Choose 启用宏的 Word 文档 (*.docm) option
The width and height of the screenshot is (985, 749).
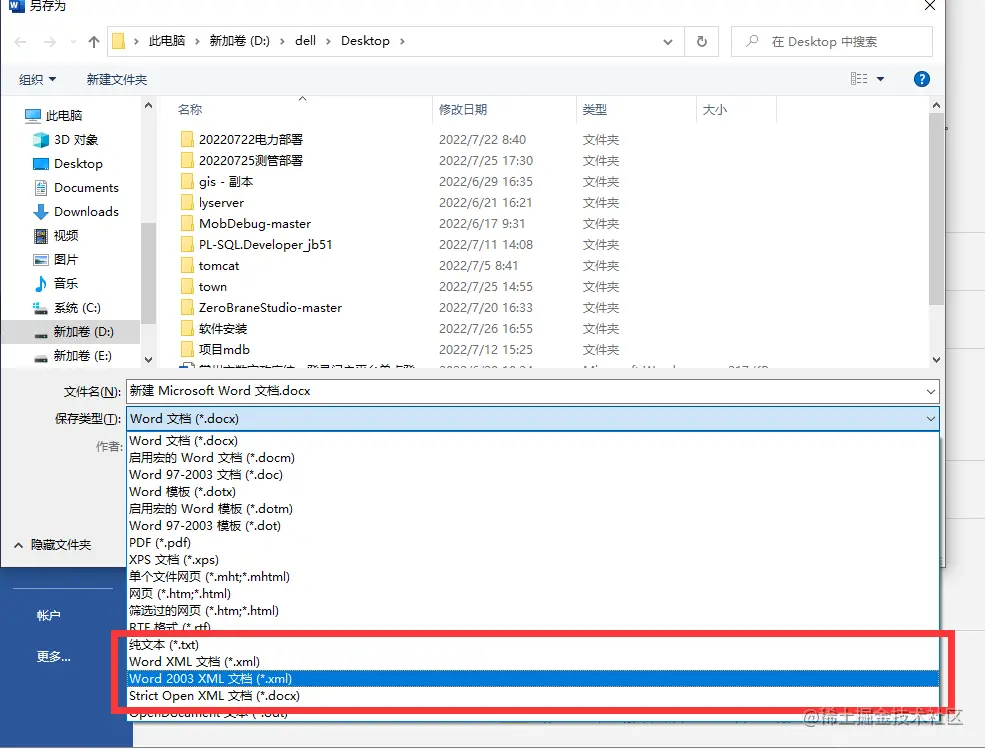tap(533, 457)
